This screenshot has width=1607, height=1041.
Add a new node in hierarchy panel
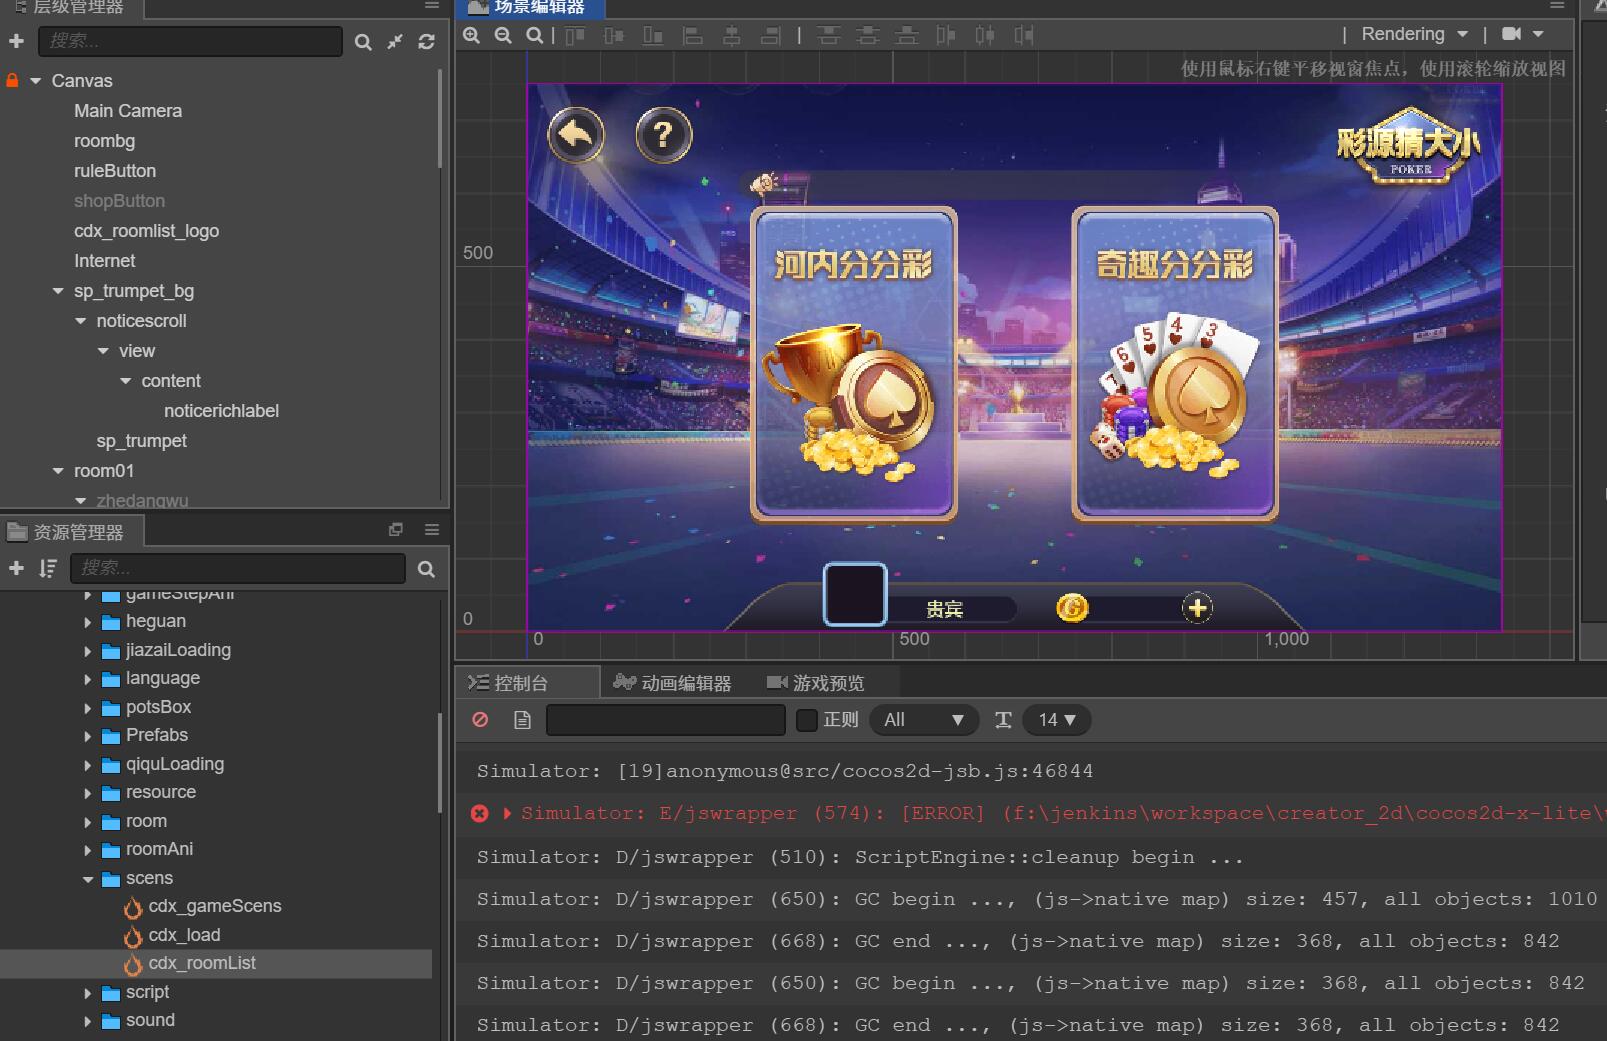(x=16, y=41)
